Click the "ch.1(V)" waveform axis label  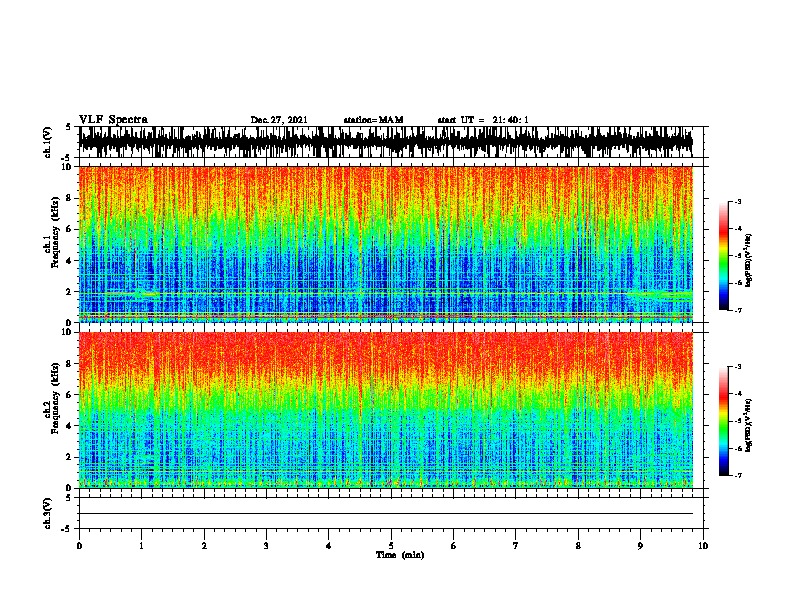[x=47, y=142]
